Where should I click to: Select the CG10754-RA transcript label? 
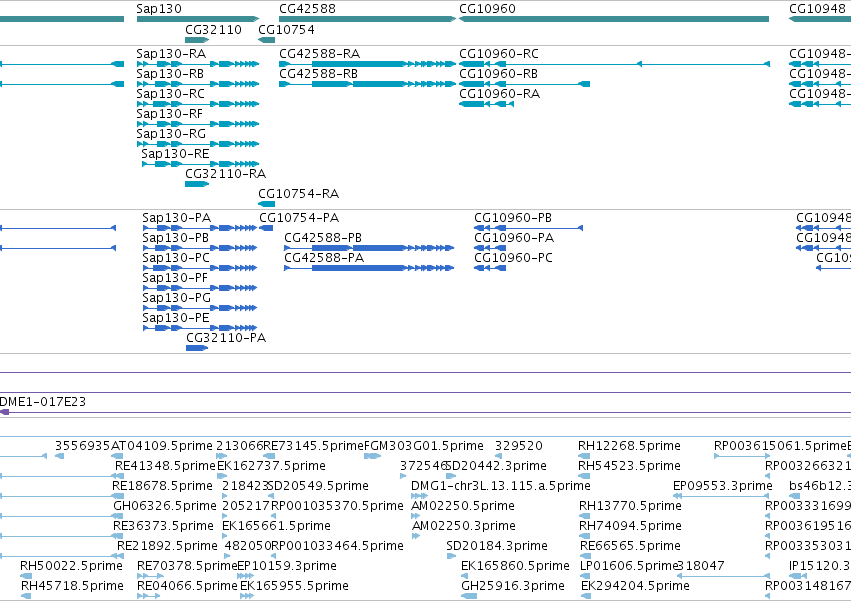coord(299,194)
